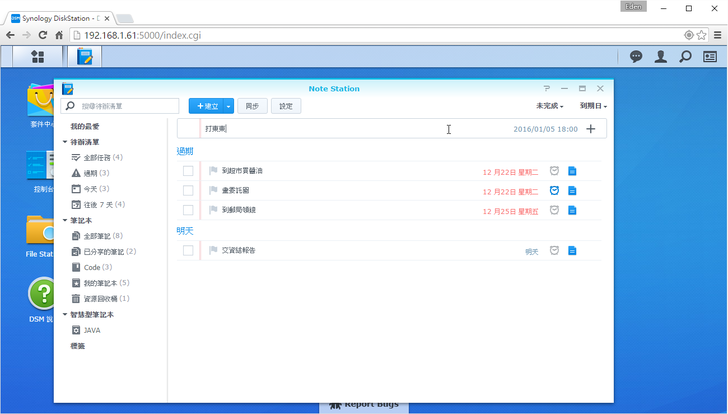The image size is (728, 414).
Task: Click the add task plus icon
Action: point(591,129)
